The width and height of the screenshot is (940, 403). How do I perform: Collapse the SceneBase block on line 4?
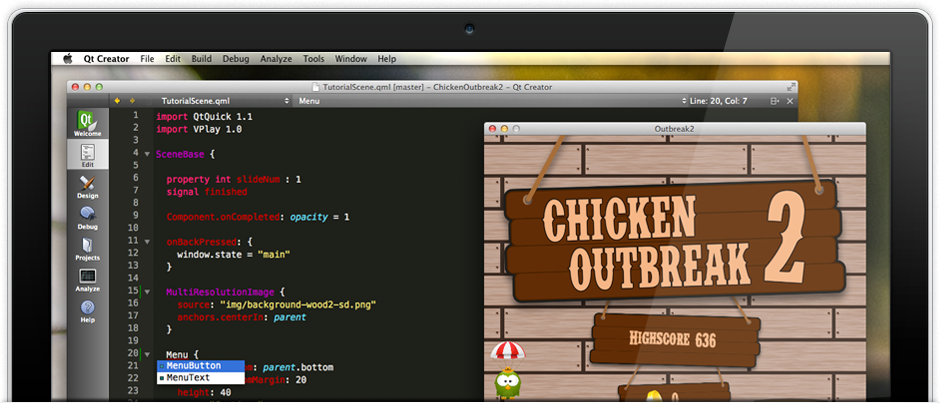click(x=147, y=154)
